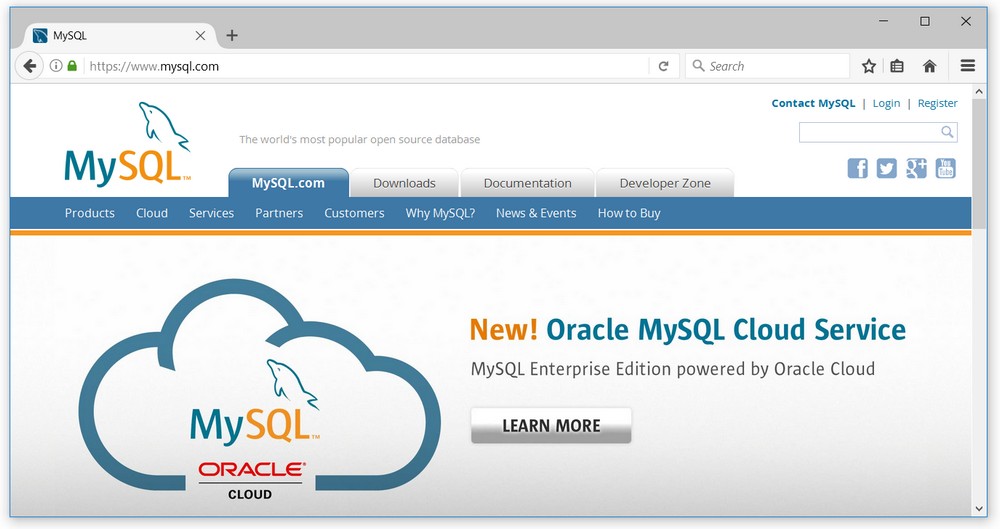Viewport: 1000px width, 529px height.
Task: Click the Contact MySQL link
Action: 813,103
